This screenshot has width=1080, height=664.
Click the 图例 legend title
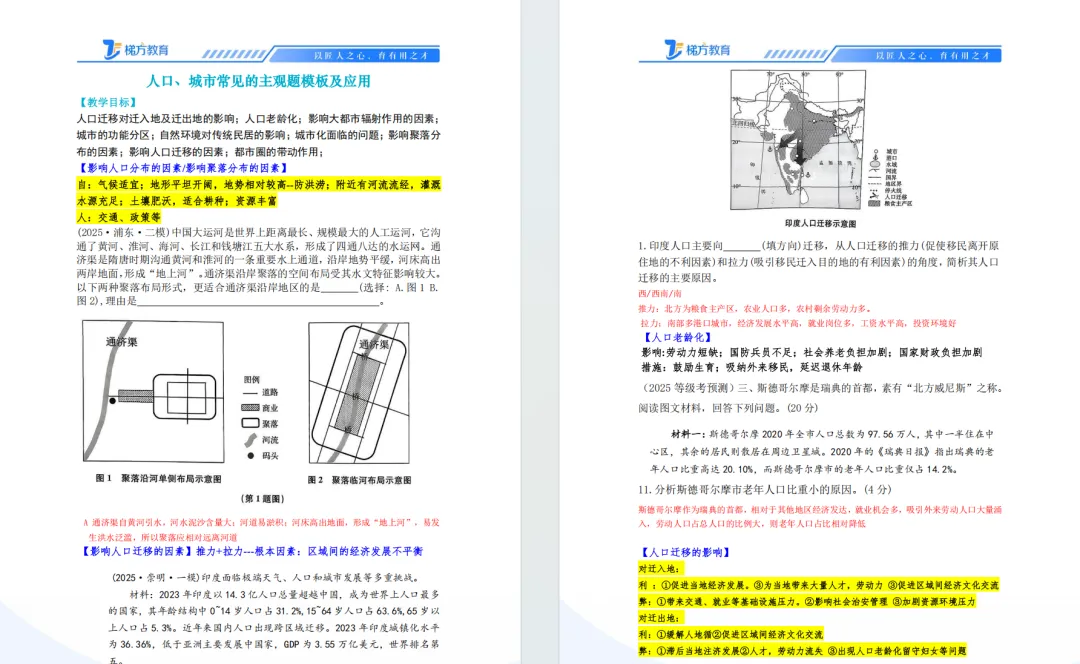pyautogui.click(x=251, y=380)
